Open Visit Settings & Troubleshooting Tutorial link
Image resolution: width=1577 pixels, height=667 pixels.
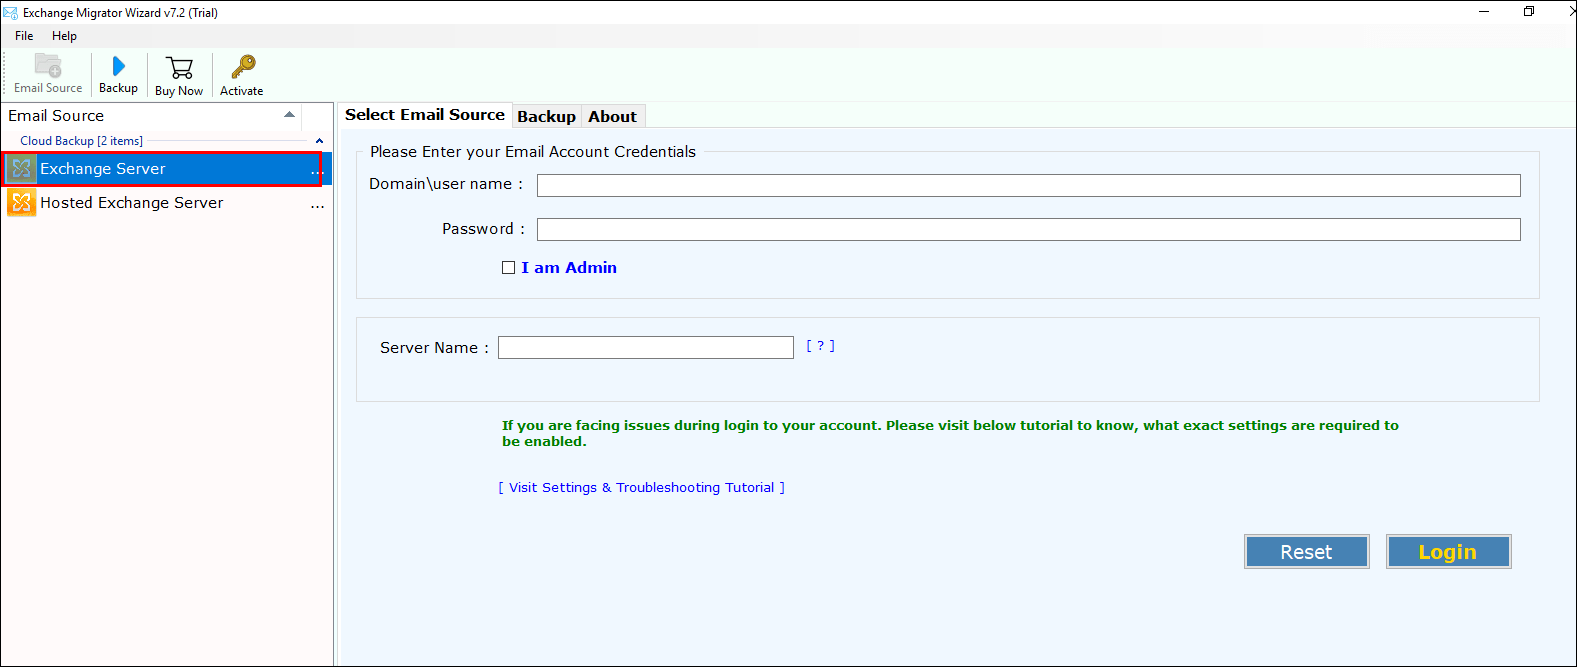642,488
